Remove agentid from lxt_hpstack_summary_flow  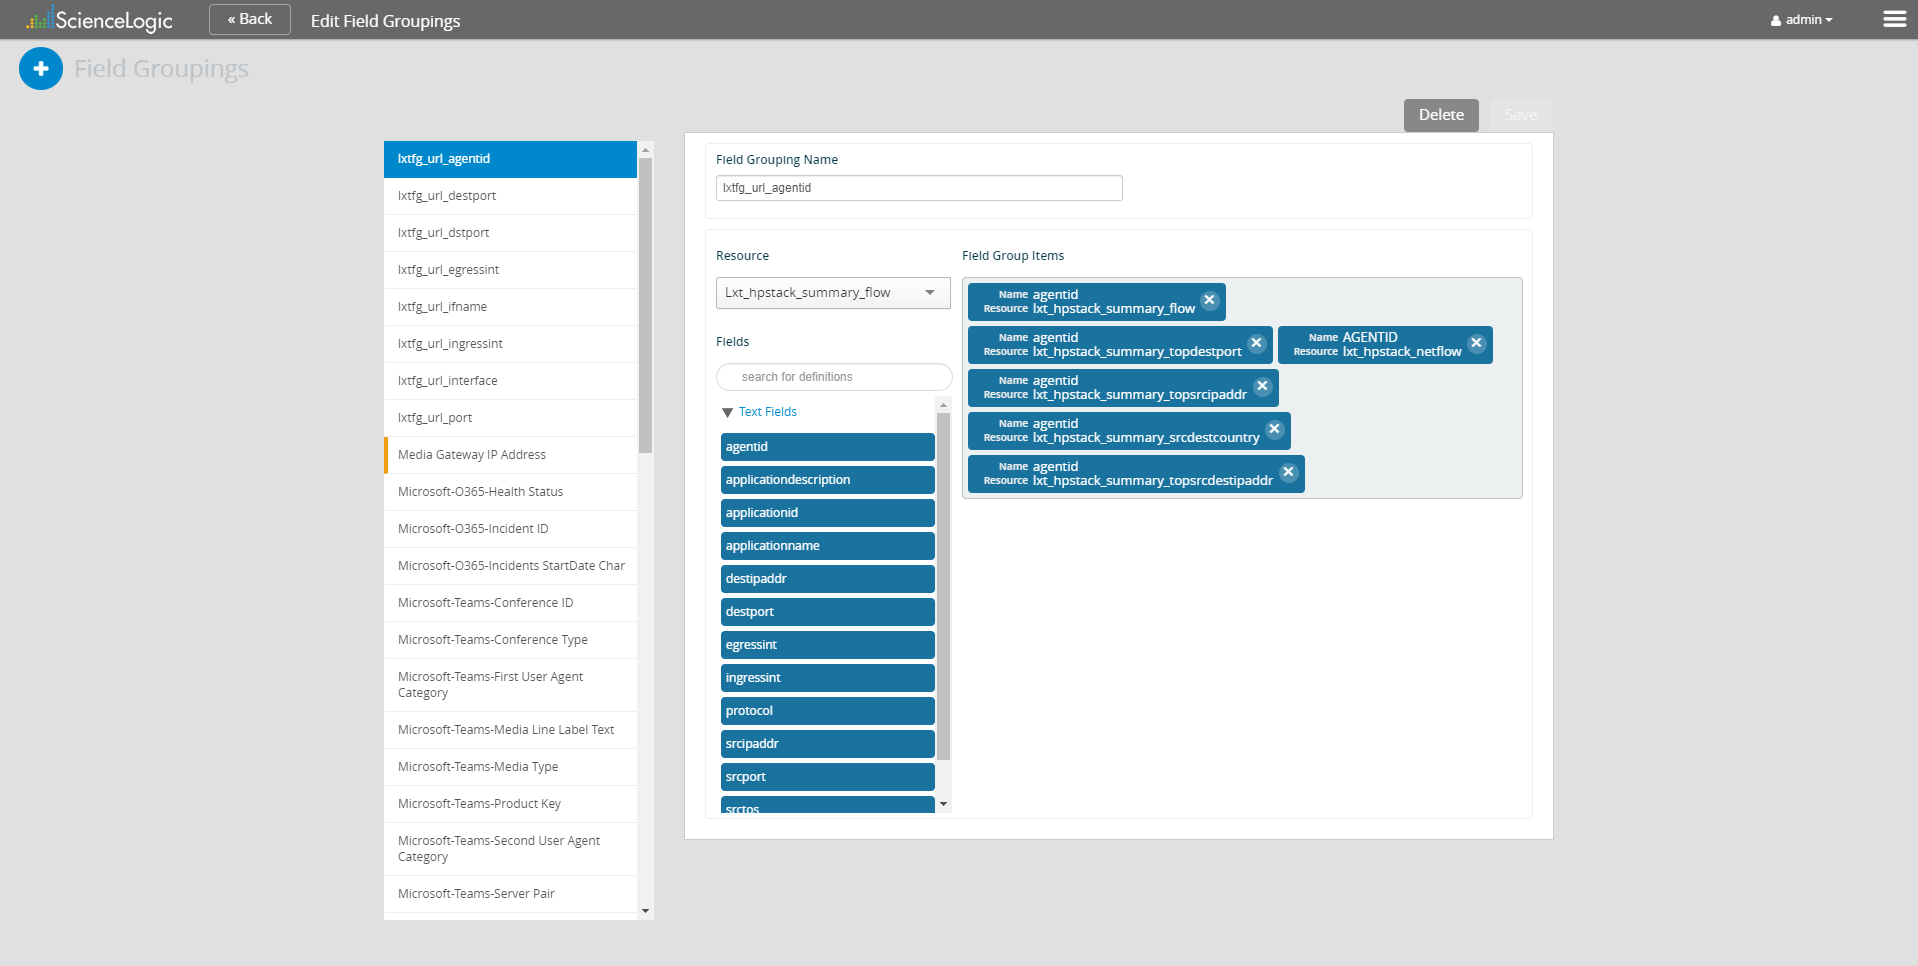click(1209, 300)
